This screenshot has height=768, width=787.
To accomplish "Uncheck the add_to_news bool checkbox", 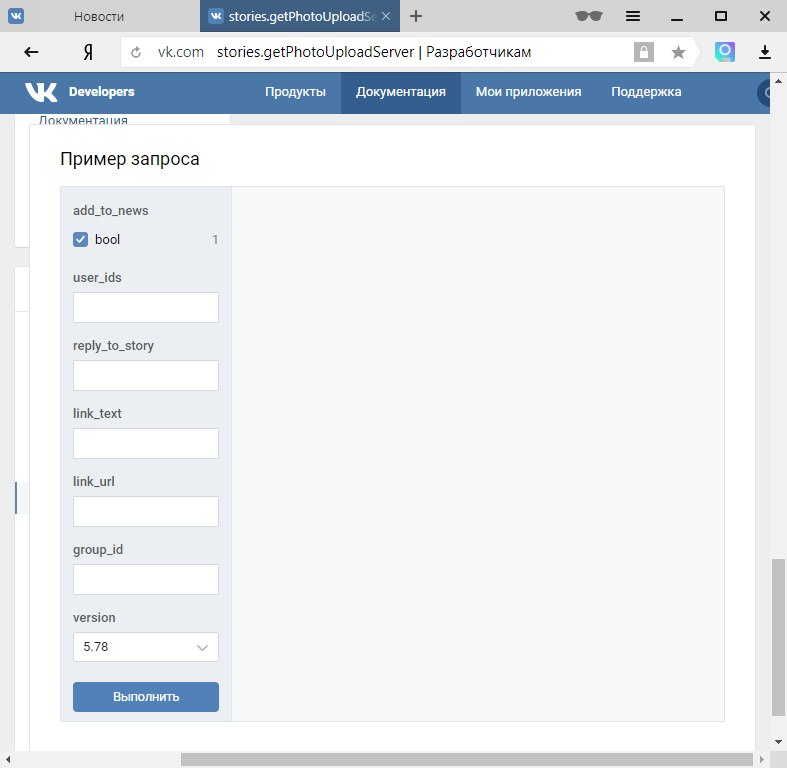I will coord(80,239).
